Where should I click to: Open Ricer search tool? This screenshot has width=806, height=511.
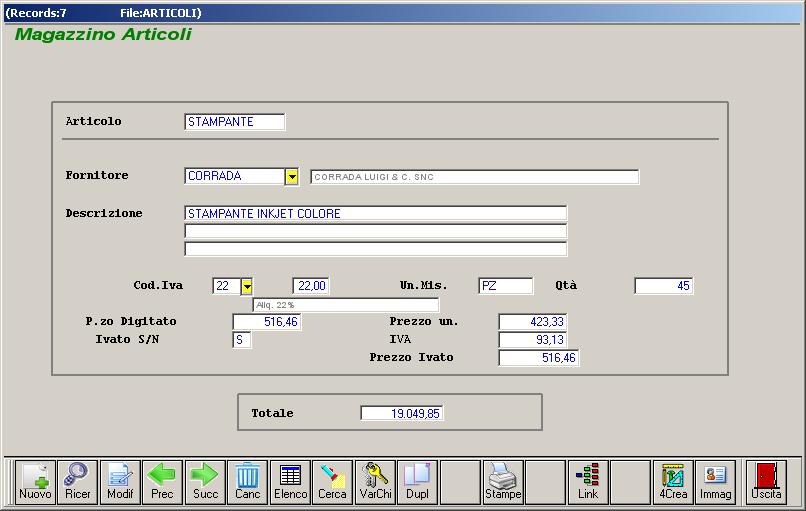coord(77,482)
